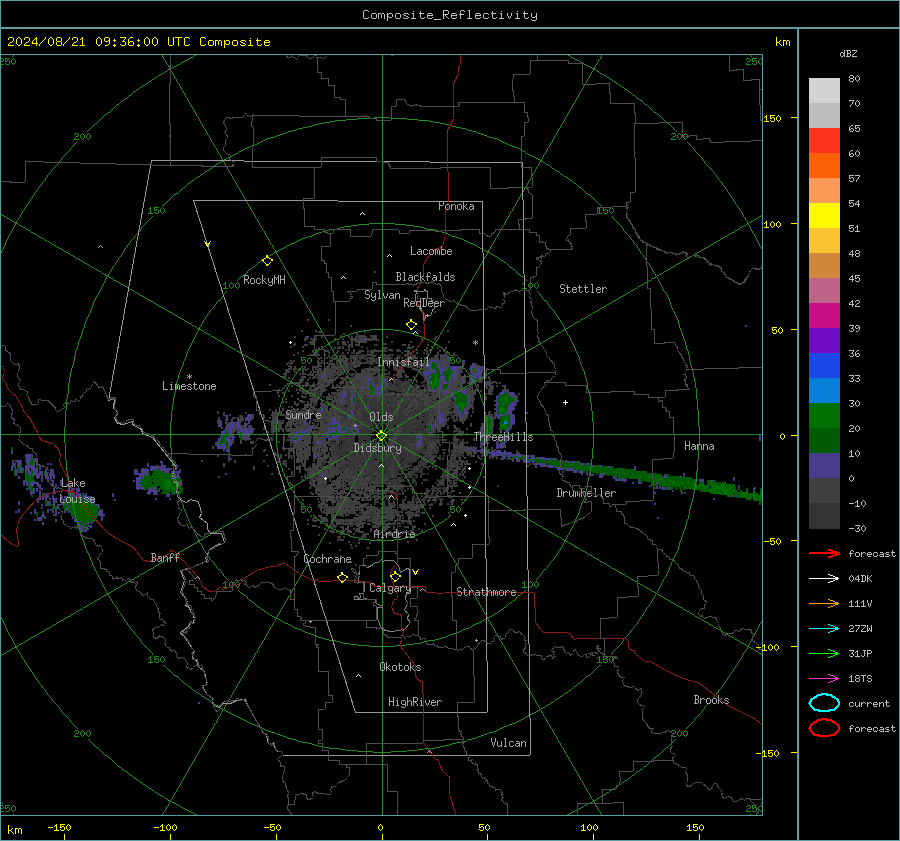Click the Ponoka label
900x841 pixels.
pyautogui.click(x=456, y=206)
